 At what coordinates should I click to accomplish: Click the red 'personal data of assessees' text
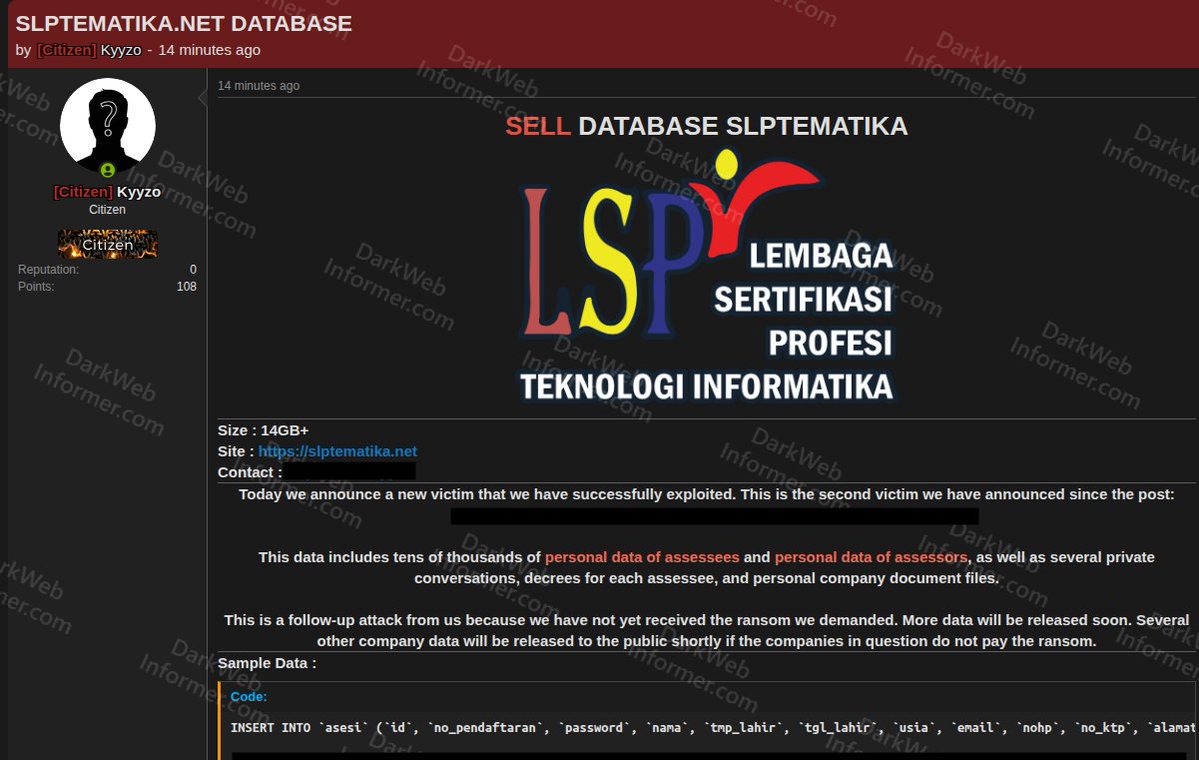pyautogui.click(x=642, y=557)
